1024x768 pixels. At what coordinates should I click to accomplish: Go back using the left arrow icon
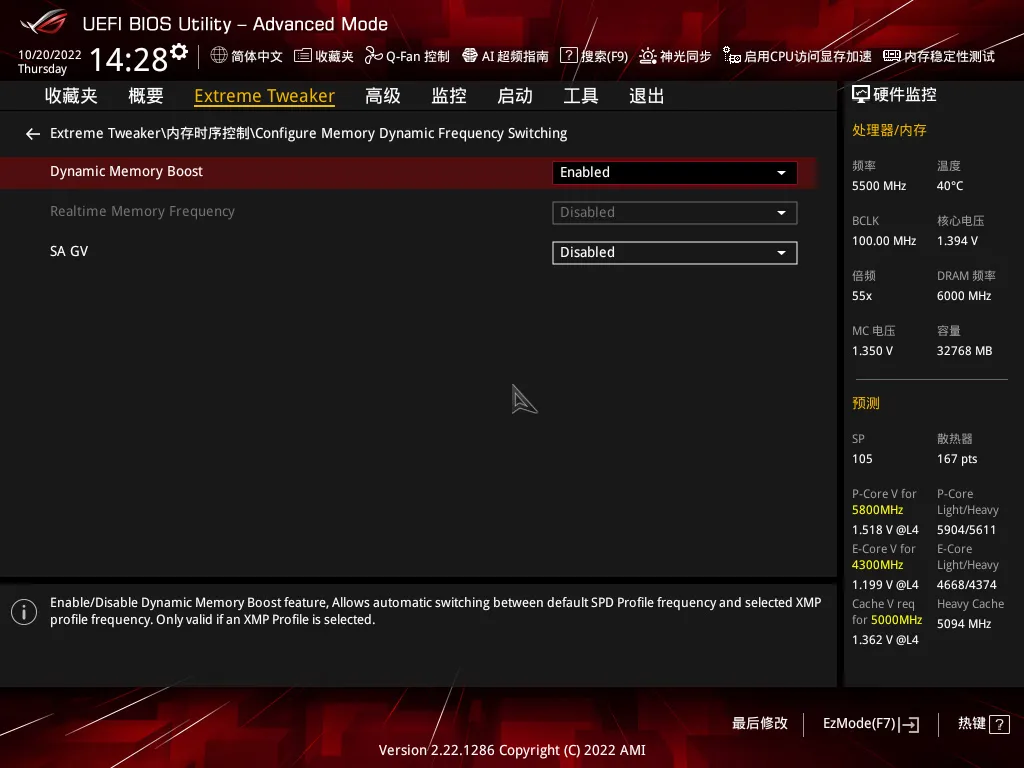point(33,134)
